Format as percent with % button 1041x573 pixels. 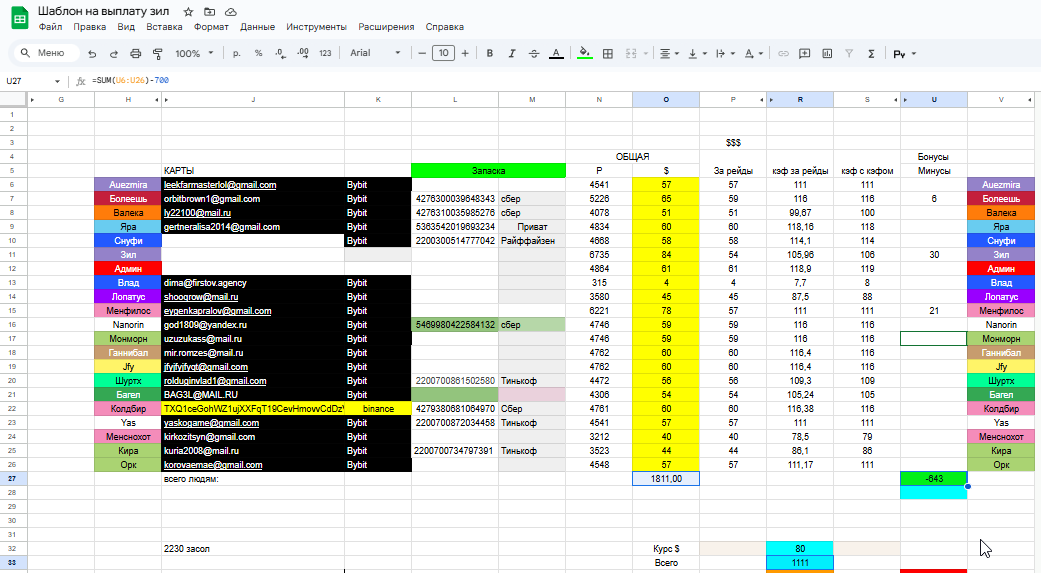pyautogui.click(x=258, y=53)
